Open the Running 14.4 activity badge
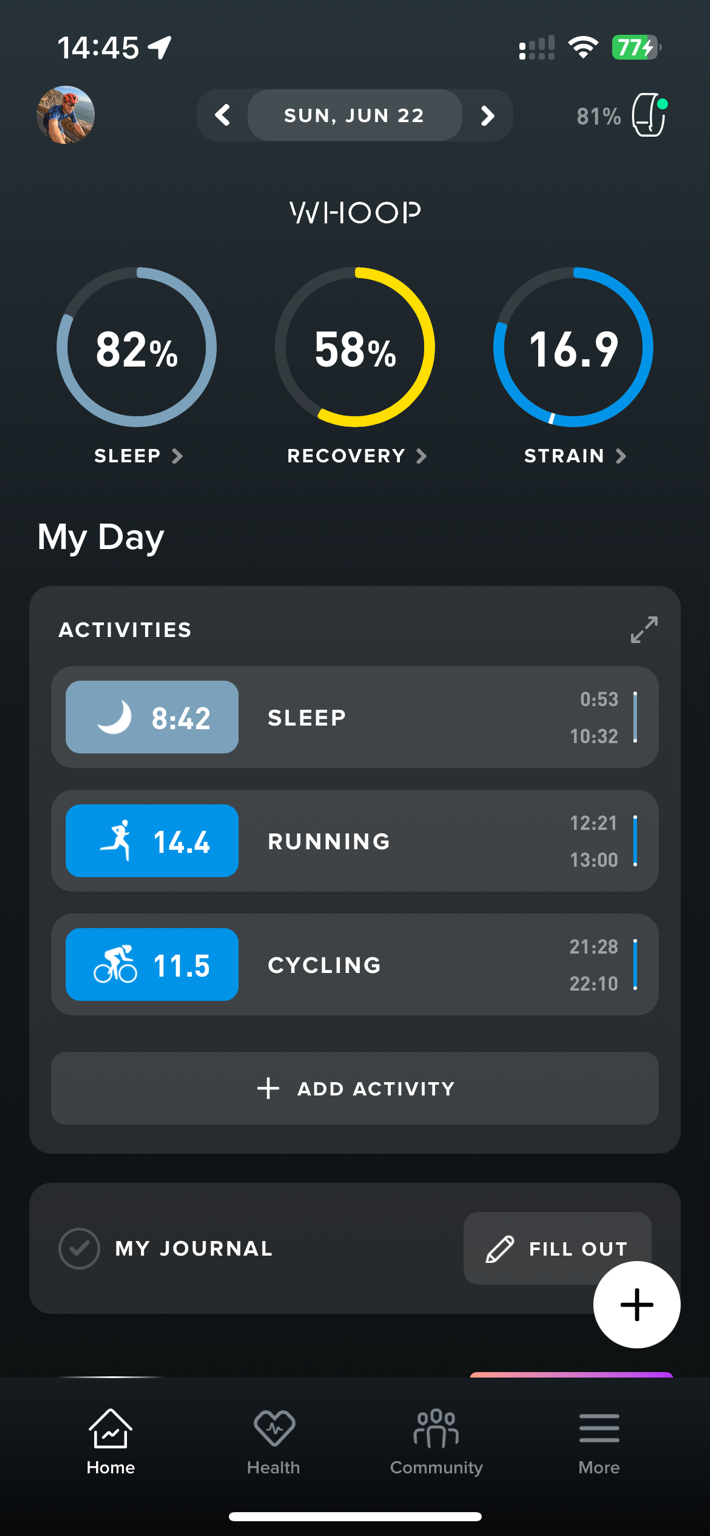Image resolution: width=710 pixels, height=1536 pixels. click(x=152, y=841)
